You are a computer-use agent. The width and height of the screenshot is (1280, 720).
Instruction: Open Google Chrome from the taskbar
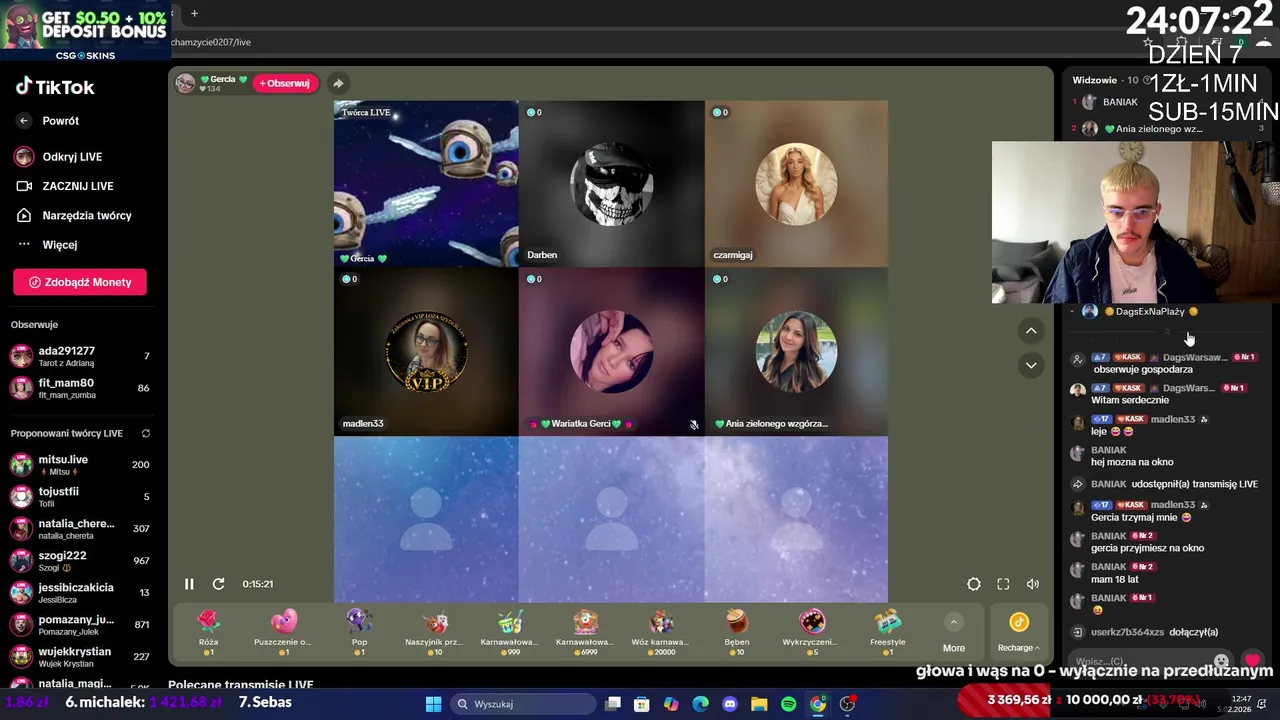point(818,704)
